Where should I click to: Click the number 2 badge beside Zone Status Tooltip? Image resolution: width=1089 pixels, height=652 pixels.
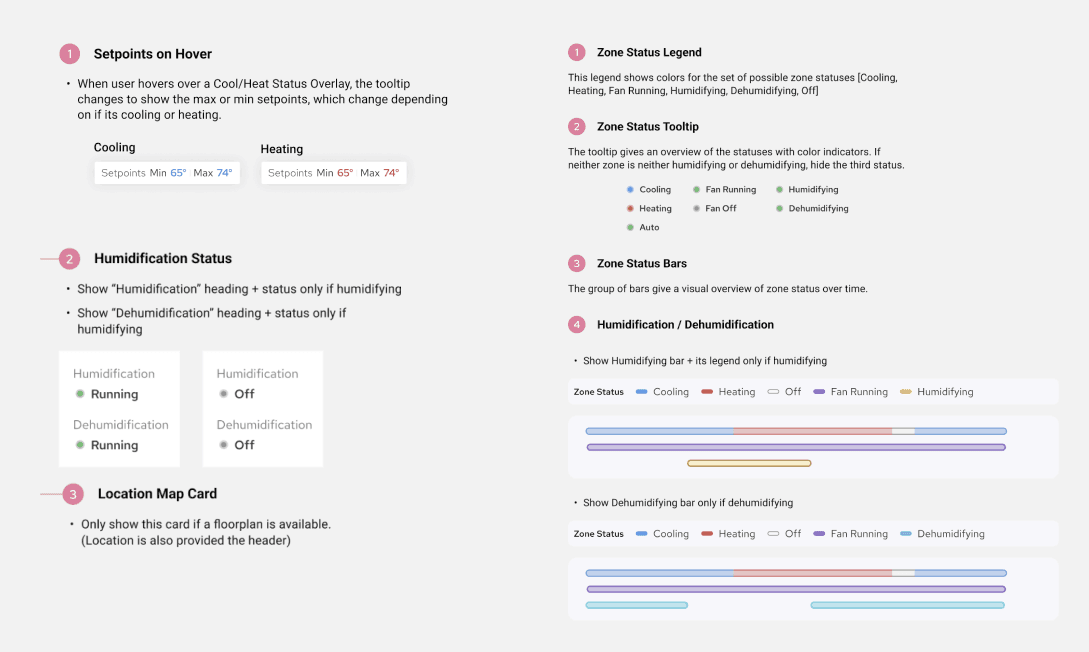[x=576, y=126]
